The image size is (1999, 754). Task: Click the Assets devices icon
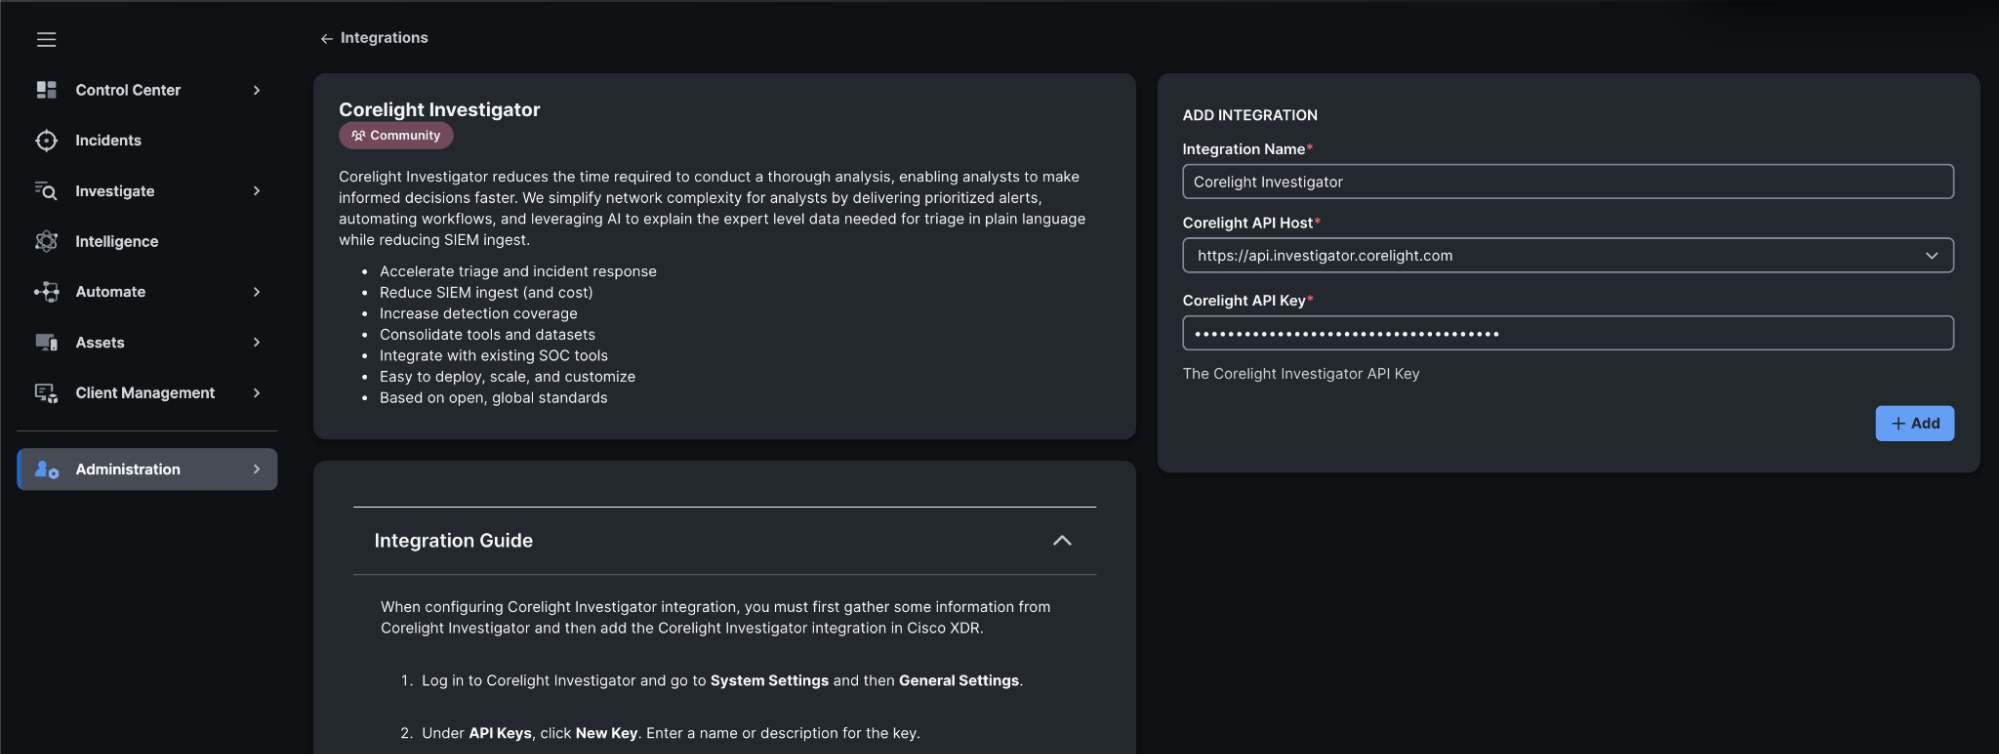click(x=46, y=342)
